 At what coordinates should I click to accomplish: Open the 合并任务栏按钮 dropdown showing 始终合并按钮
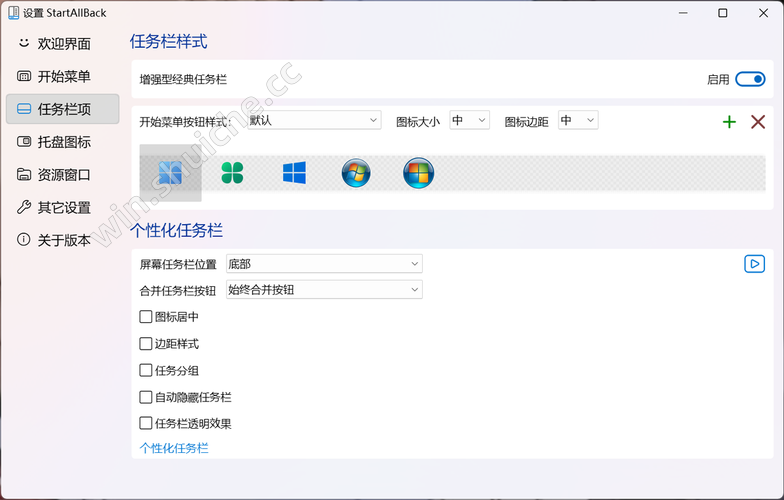coord(324,290)
